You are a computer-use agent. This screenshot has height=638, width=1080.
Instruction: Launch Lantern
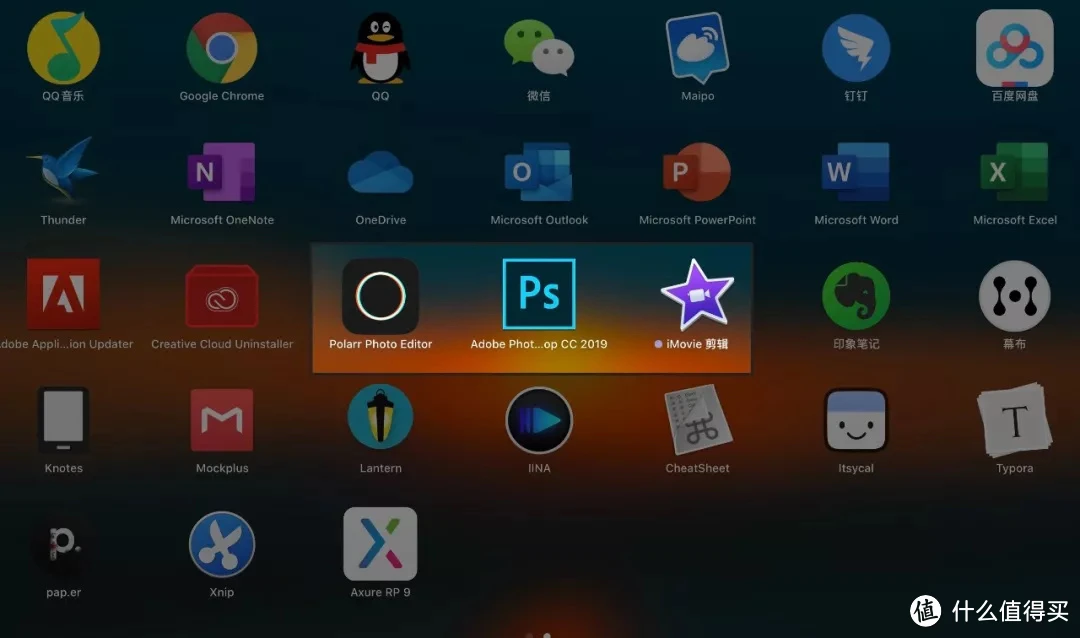380,418
